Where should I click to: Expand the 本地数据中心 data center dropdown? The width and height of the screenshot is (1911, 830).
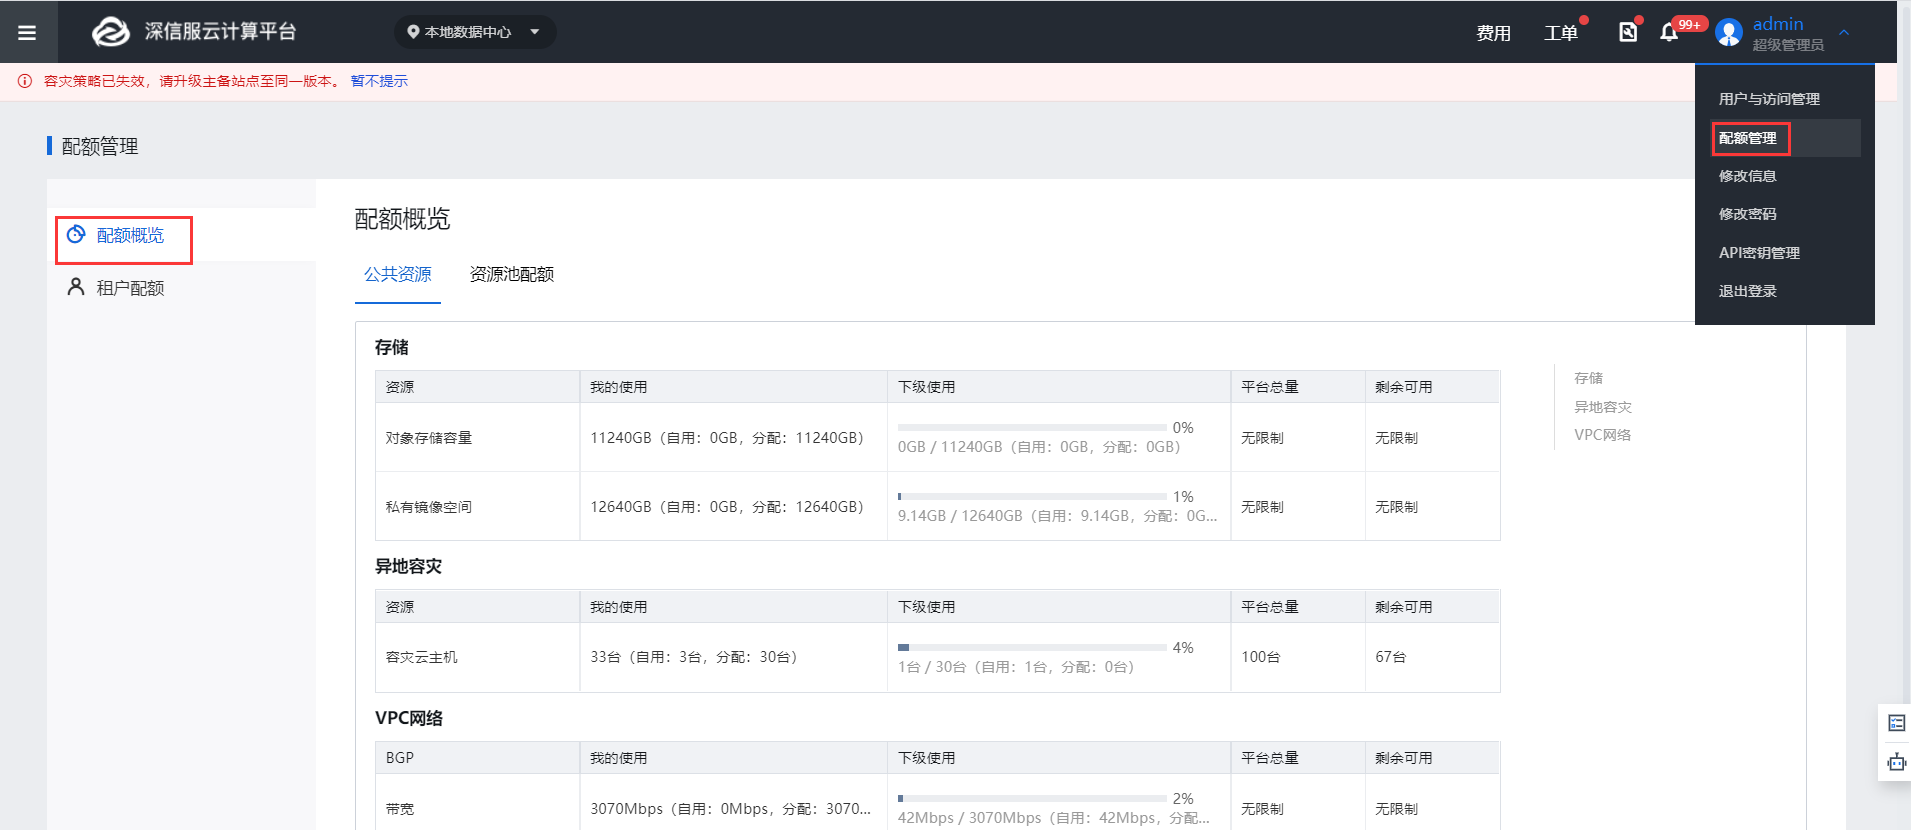(475, 32)
